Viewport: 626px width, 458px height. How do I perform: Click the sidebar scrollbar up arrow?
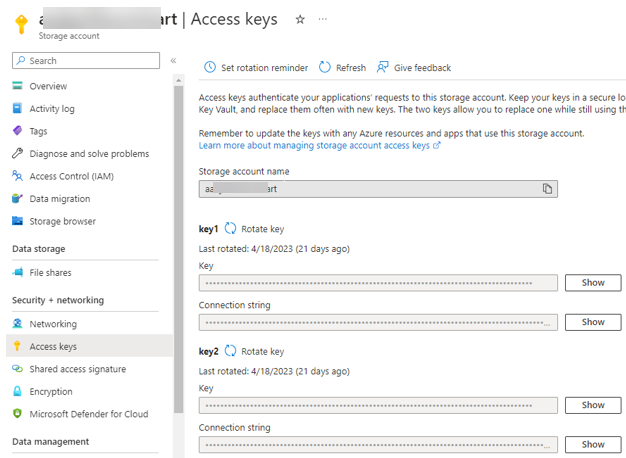[178, 81]
